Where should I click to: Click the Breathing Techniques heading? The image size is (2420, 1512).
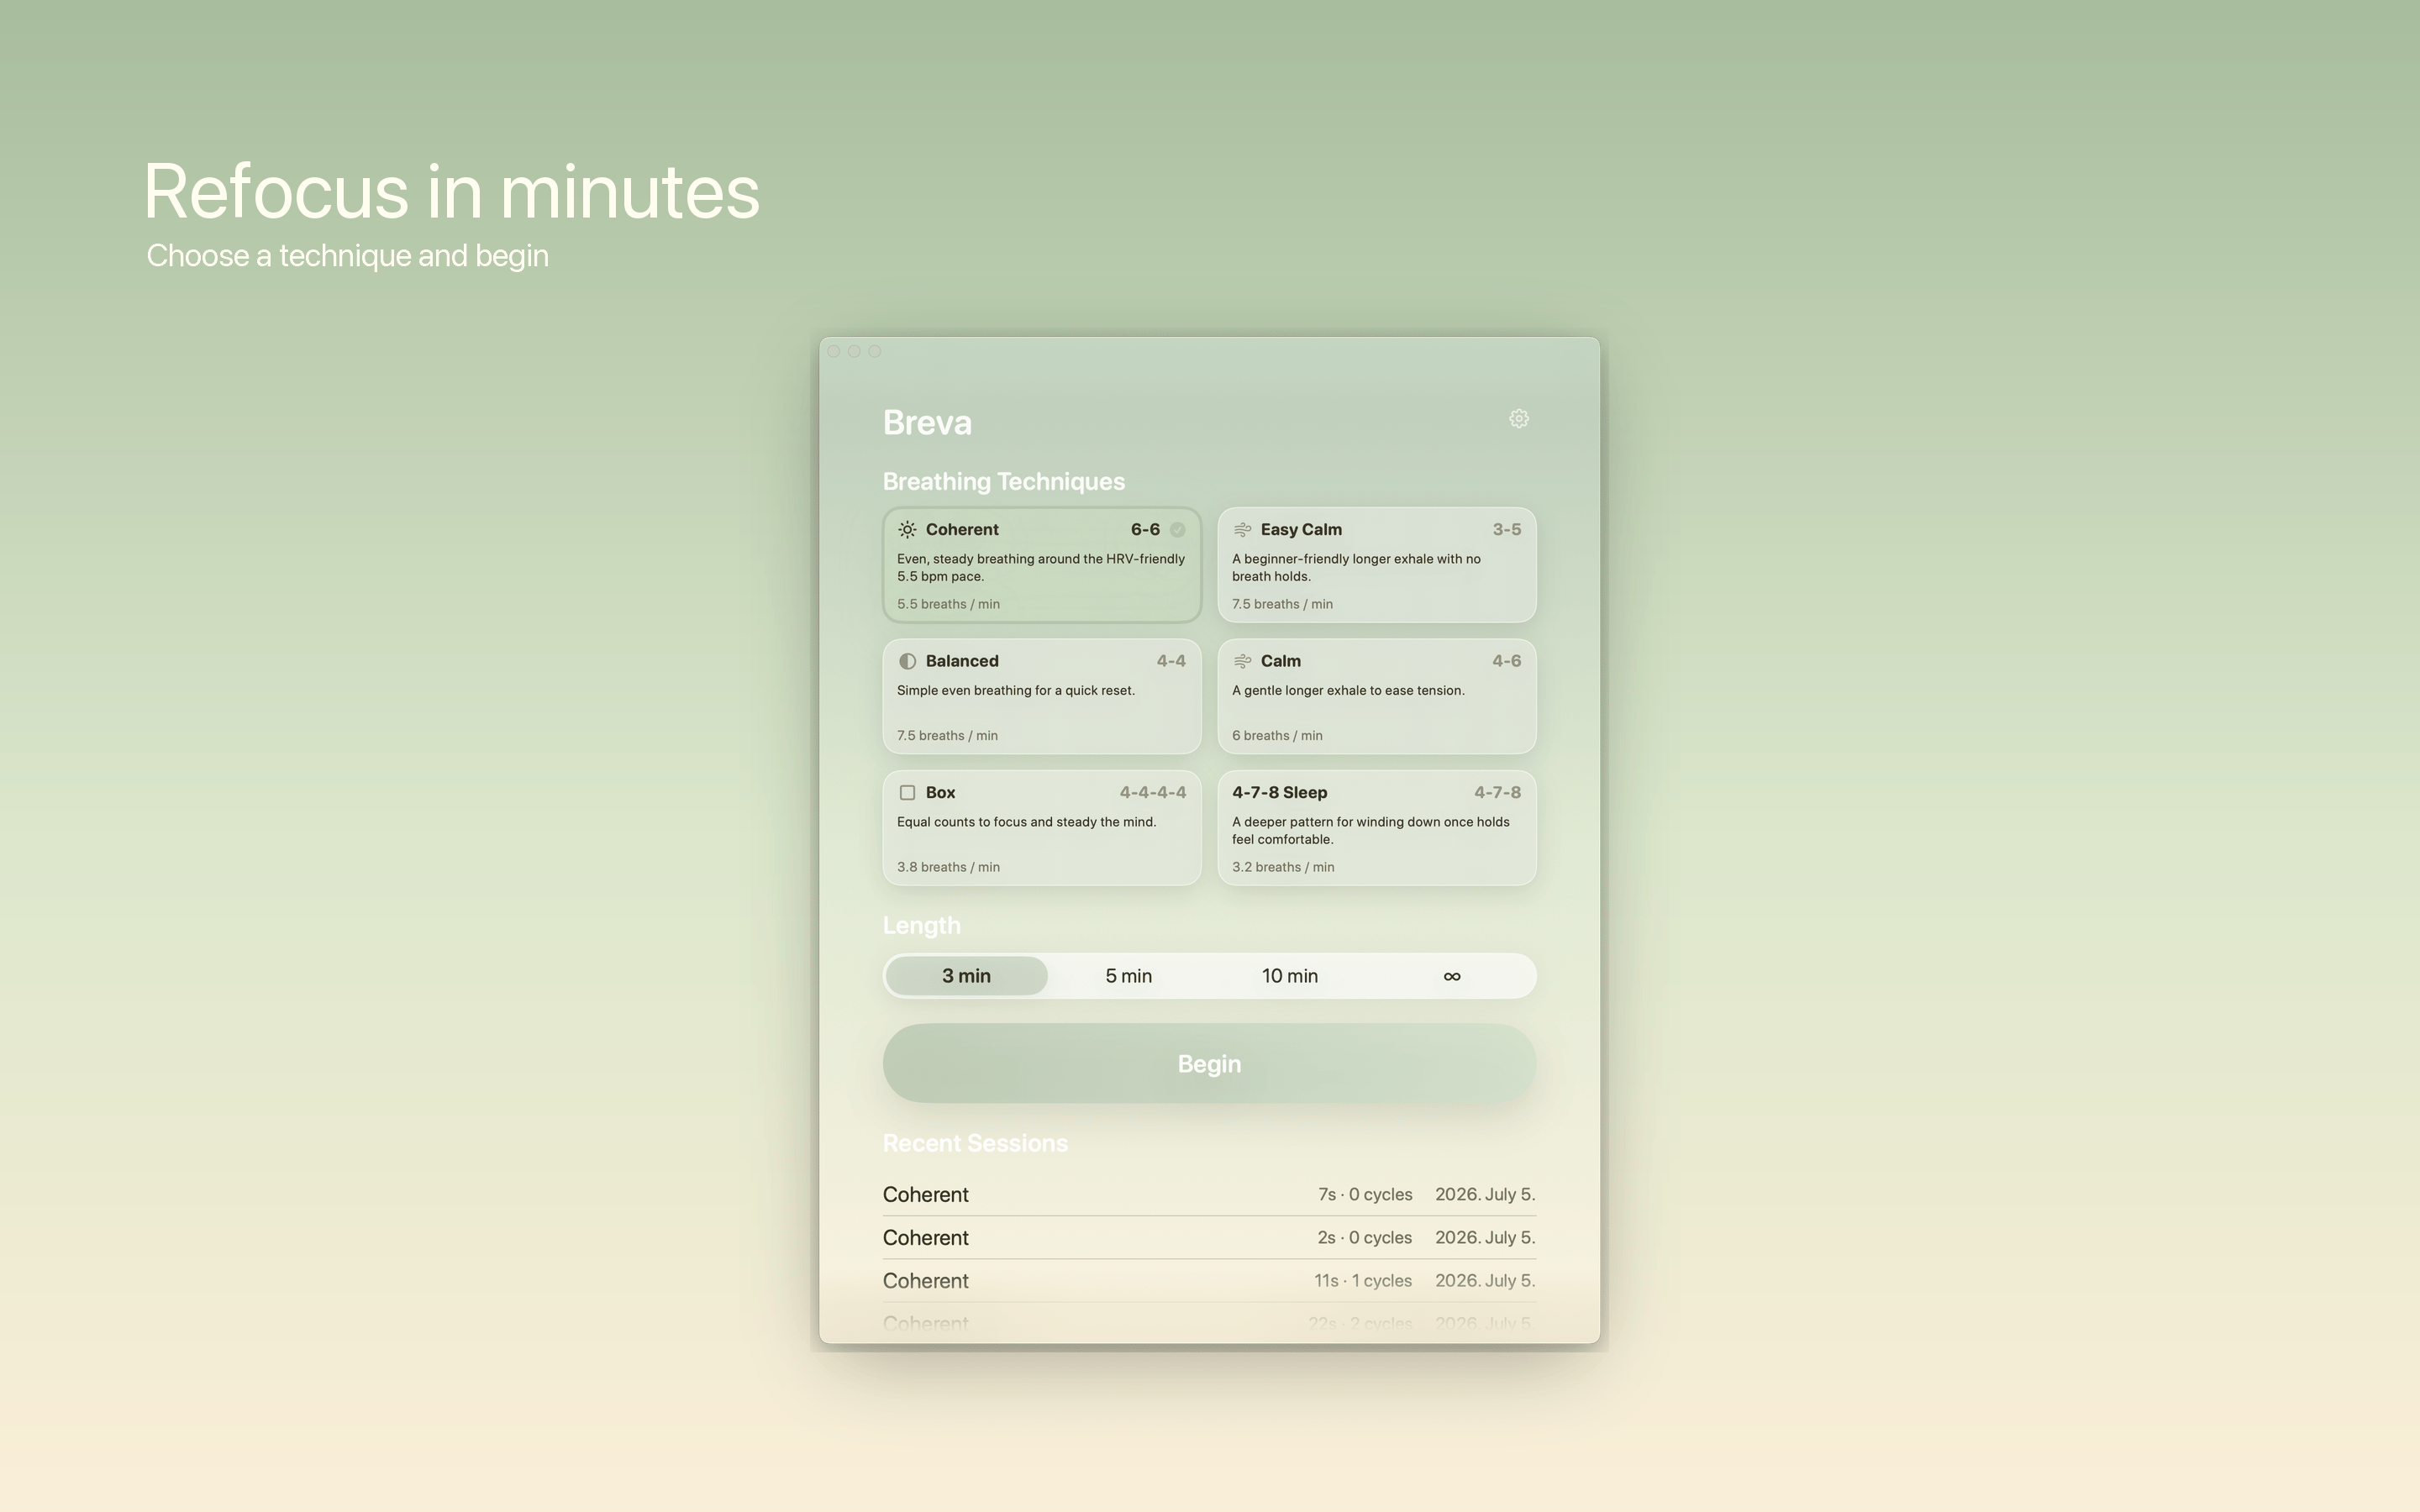[x=1003, y=482]
